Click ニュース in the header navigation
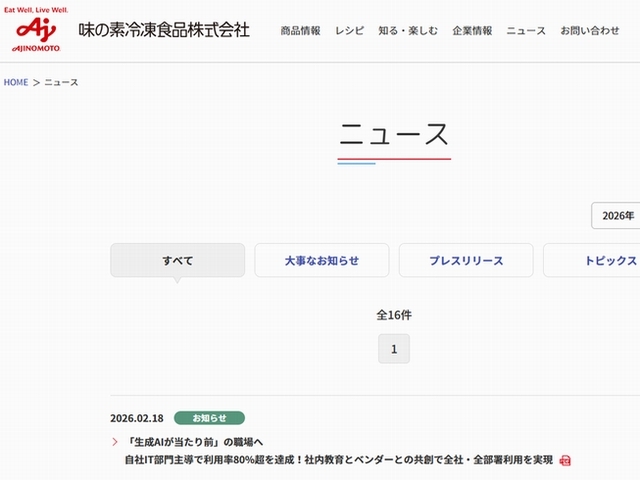Image resolution: width=640 pixels, height=480 pixels. pos(526,31)
